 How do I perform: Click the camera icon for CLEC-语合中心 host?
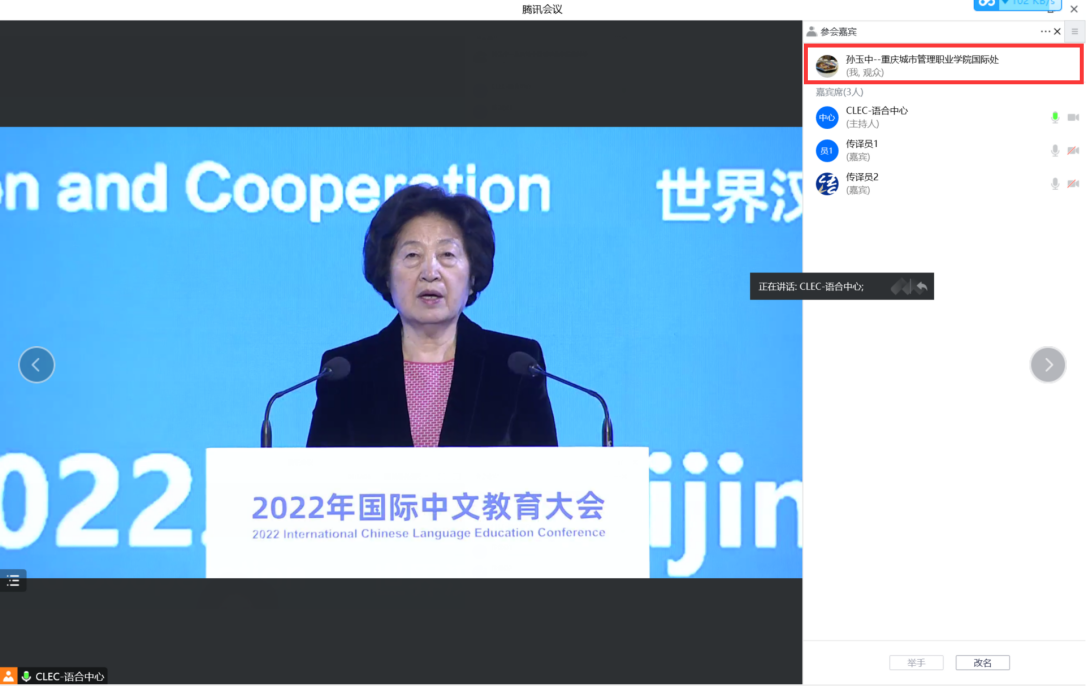pyautogui.click(x=1073, y=118)
